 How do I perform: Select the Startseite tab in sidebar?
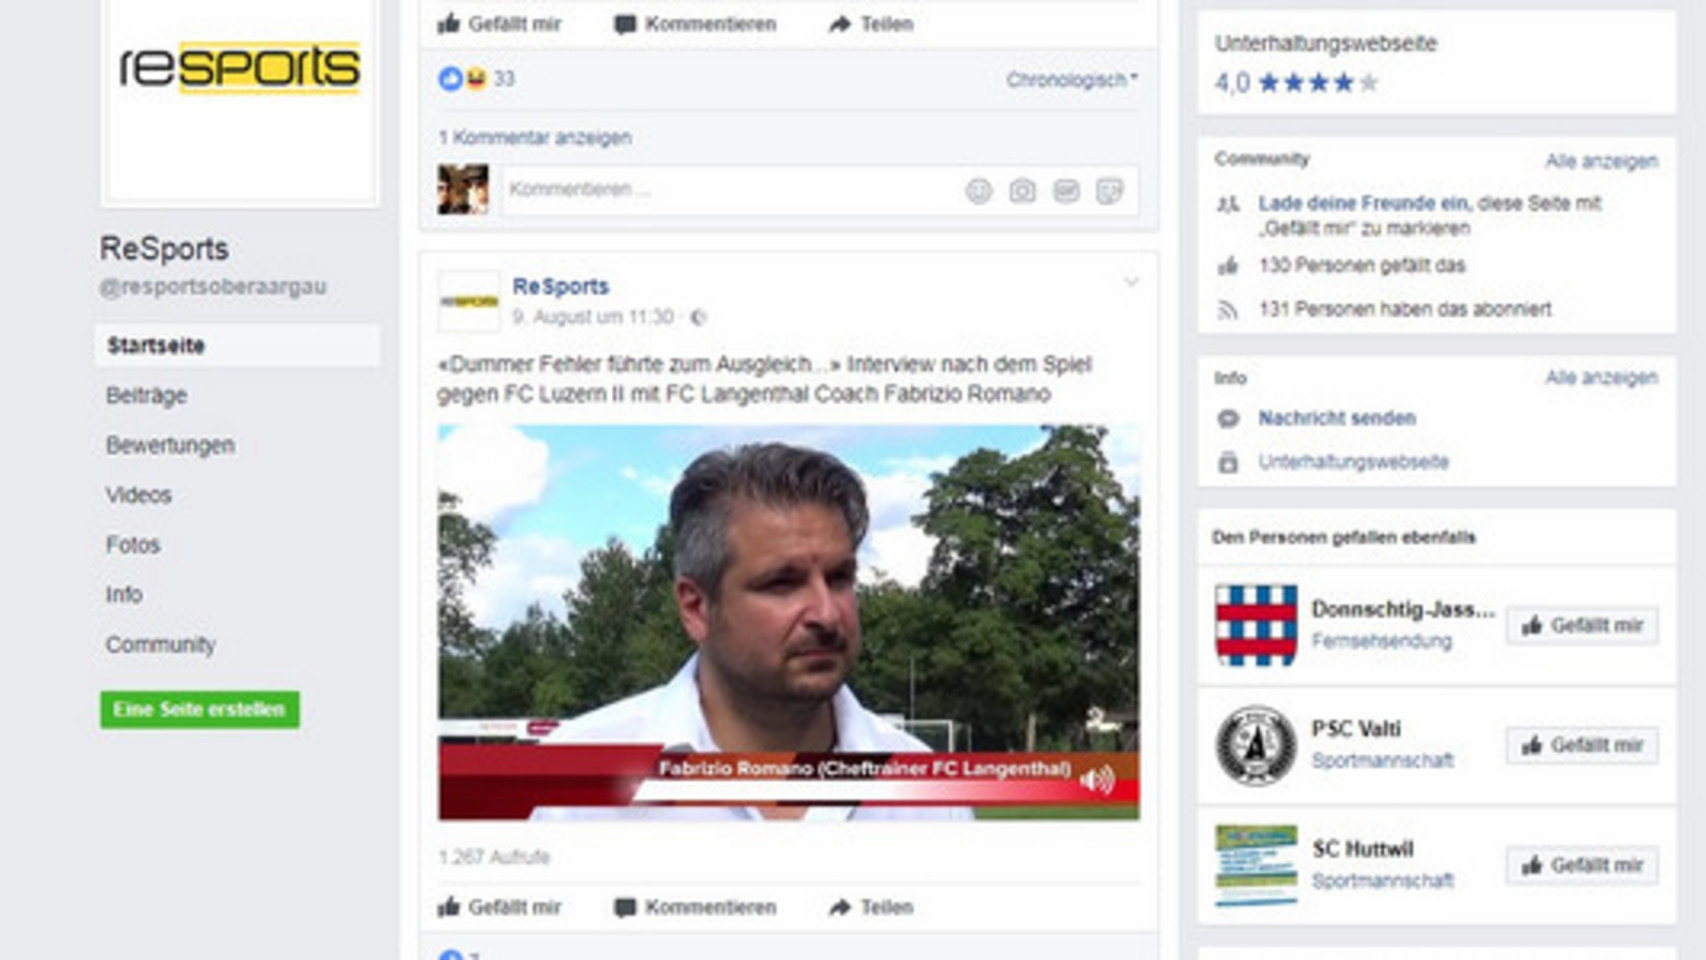[238, 345]
